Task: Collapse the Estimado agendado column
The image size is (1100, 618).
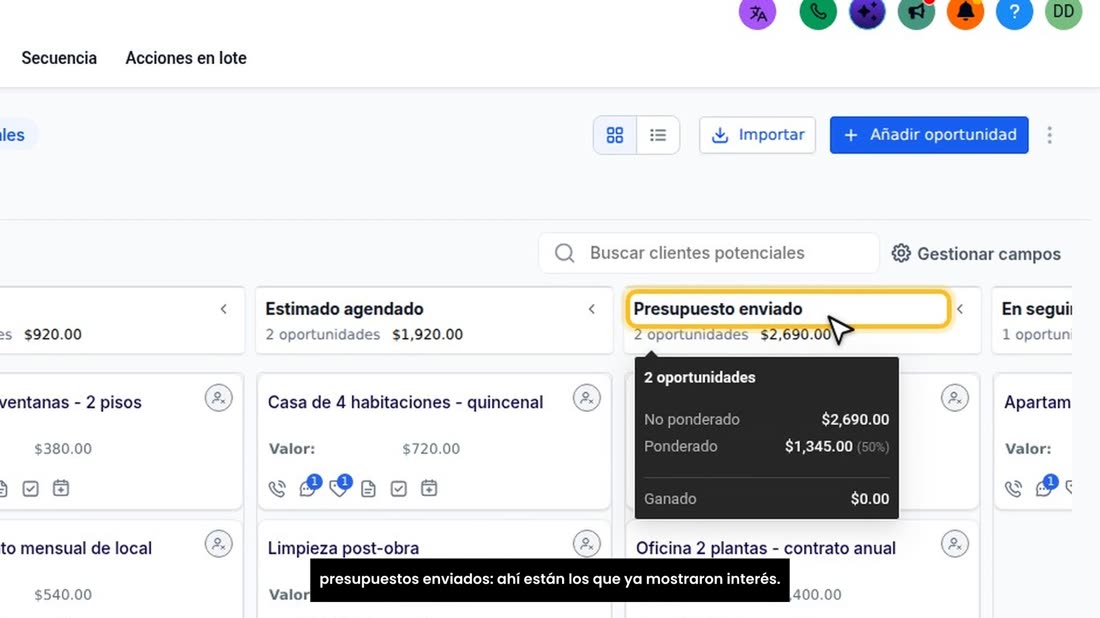Action: (x=592, y=309)
